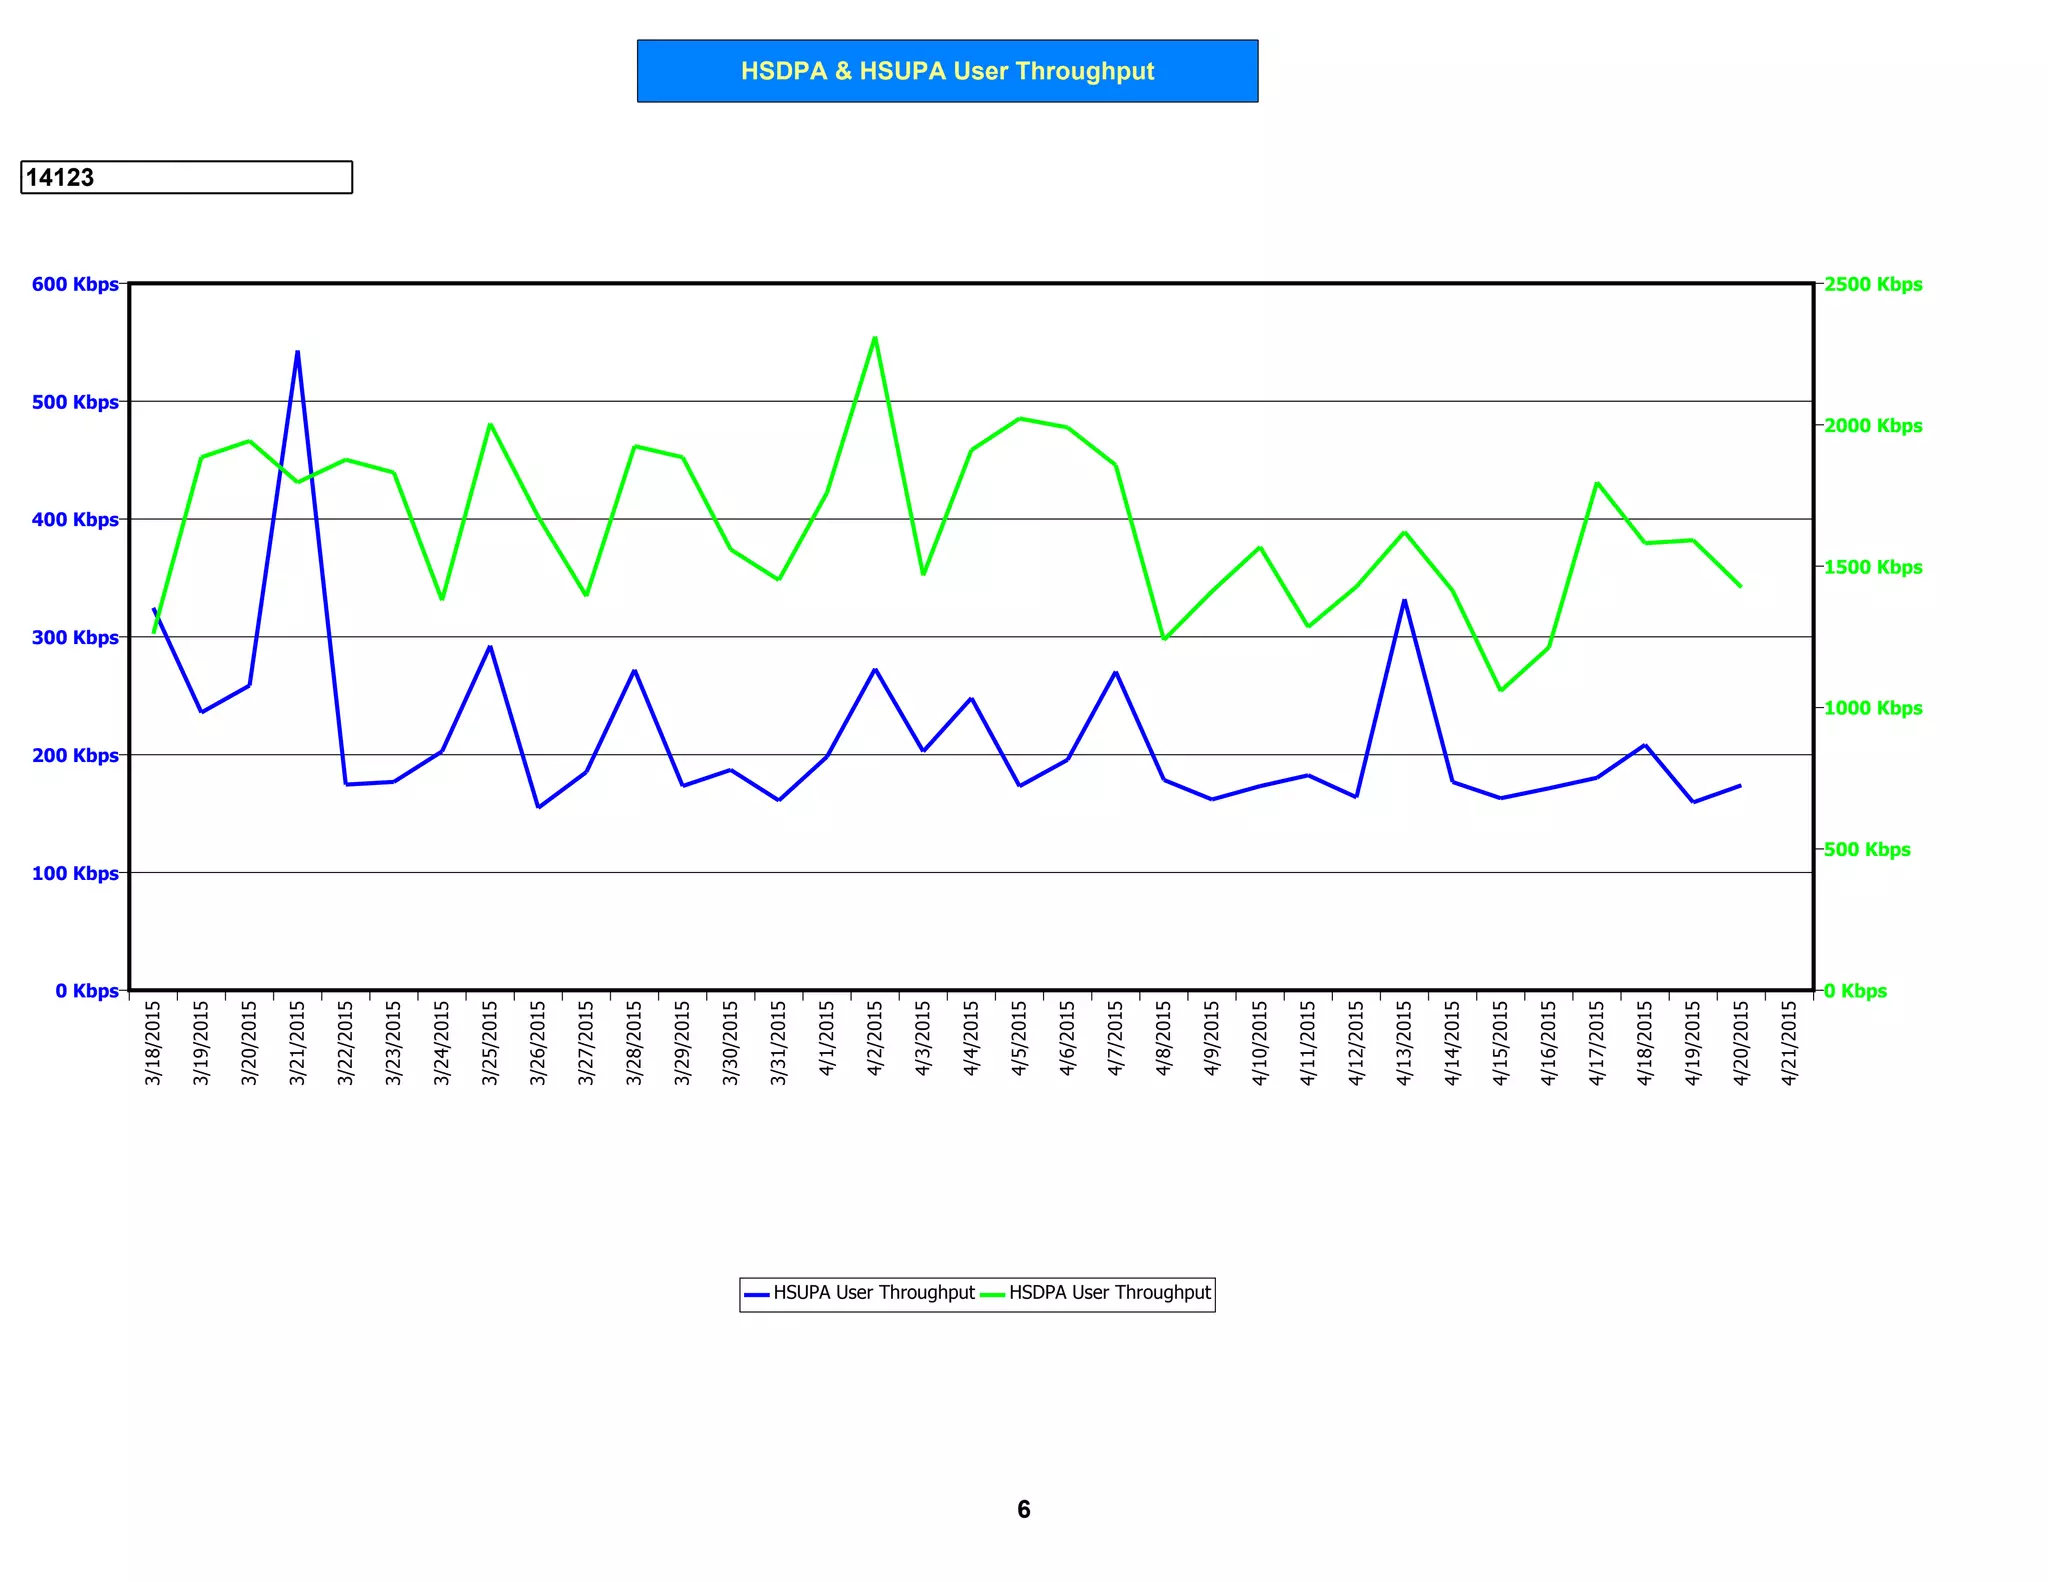The width and height of the screenshot is (2048, 1582).
Task: Click the 4/20/2015 date label
Action: (x=1741, y=1043)
